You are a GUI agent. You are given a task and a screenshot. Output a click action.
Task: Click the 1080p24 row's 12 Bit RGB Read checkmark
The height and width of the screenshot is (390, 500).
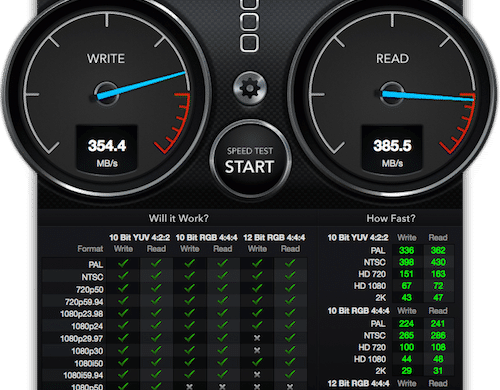(290, 325)
